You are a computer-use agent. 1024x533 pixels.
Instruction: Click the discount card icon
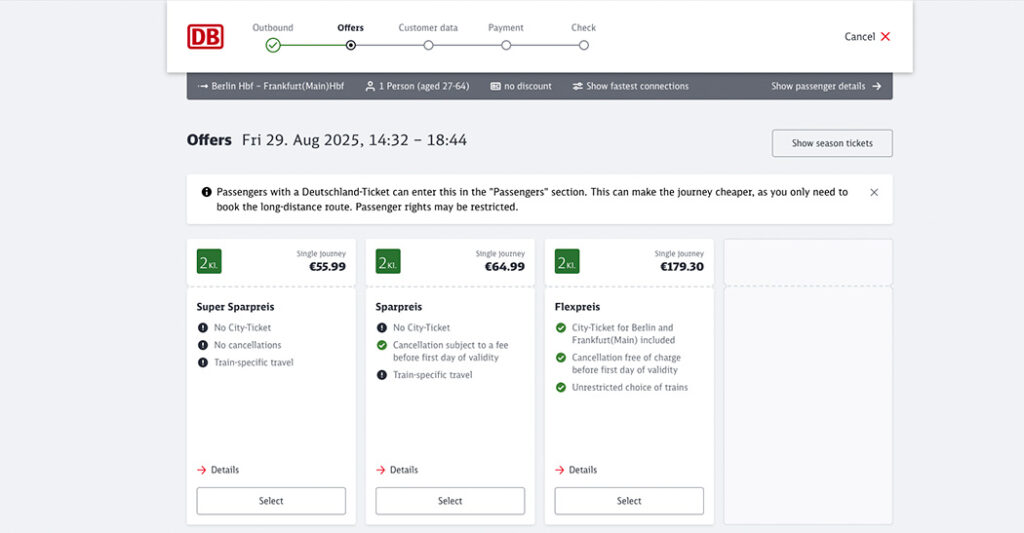(496, 86)
